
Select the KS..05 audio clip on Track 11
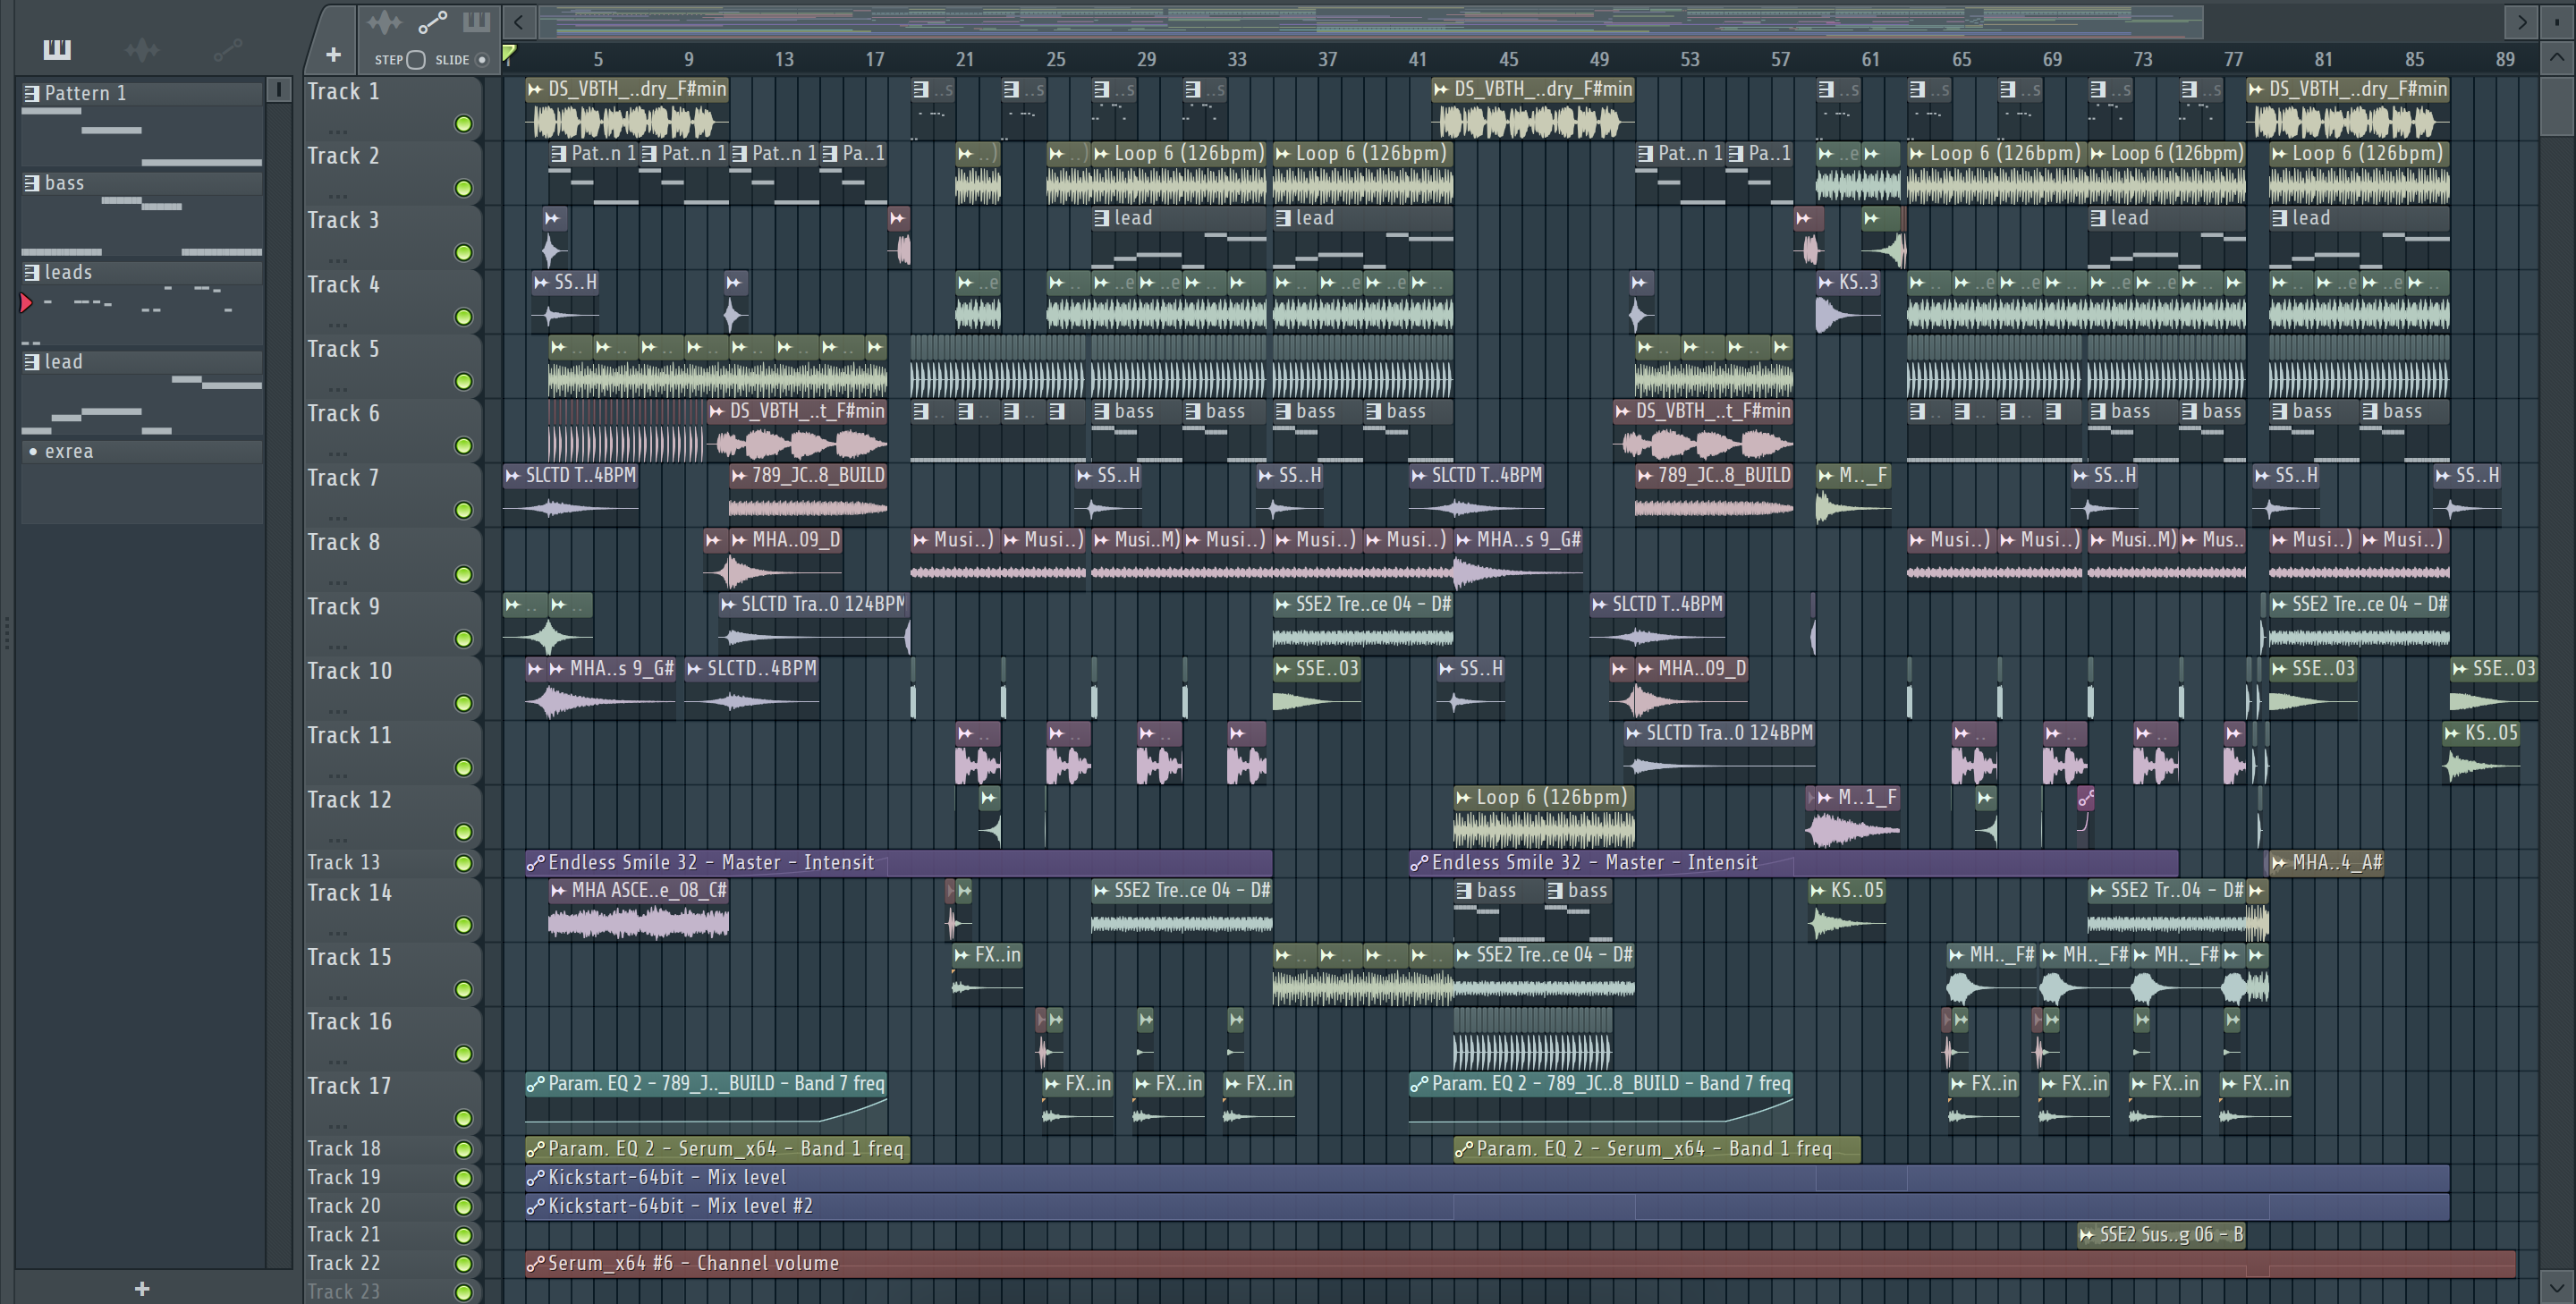tap(2480, 752)
